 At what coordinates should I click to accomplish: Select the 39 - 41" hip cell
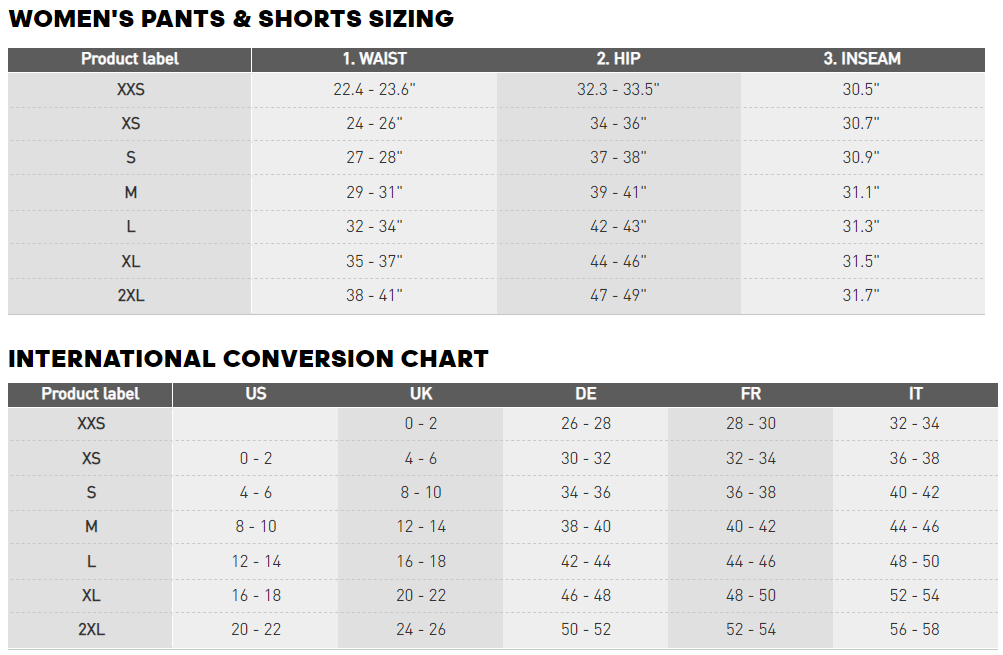618,193
